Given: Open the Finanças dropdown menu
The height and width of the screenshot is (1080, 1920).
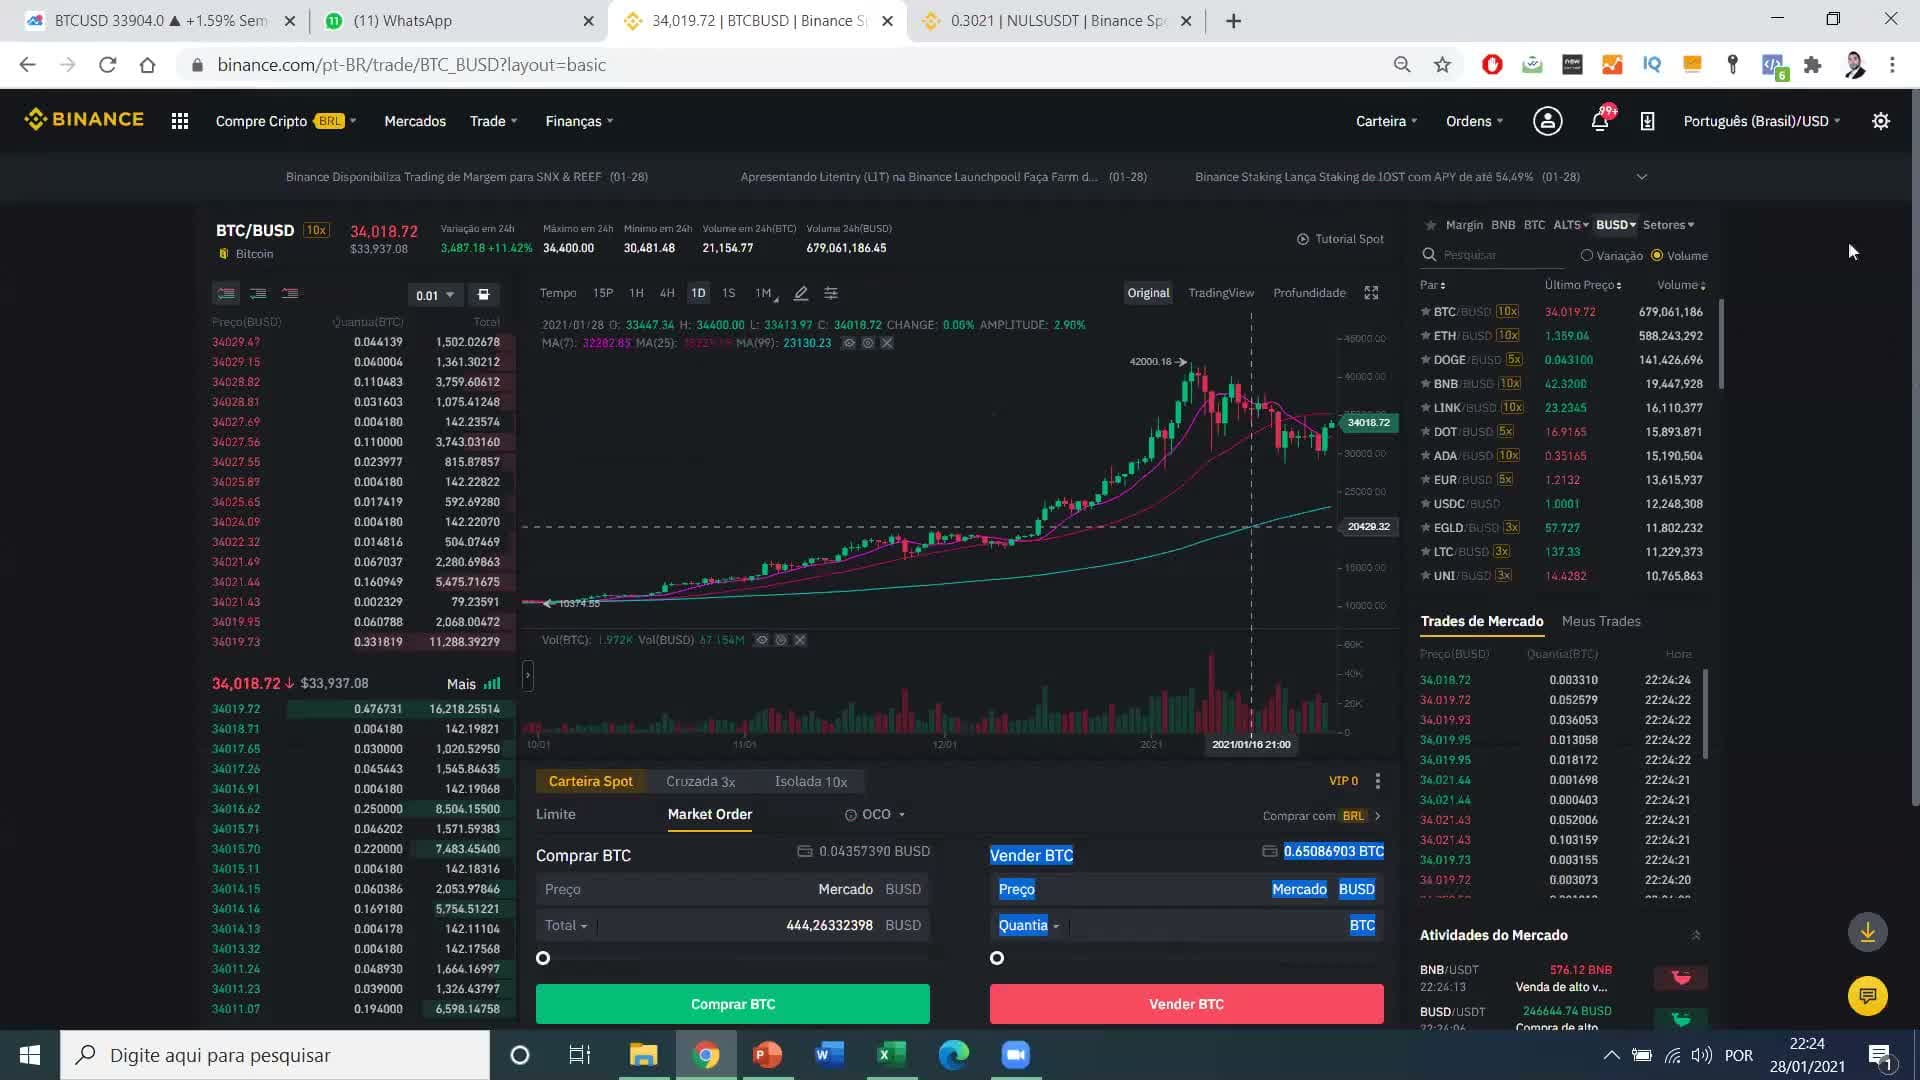Looking at the screenshot, I should 579,121.
